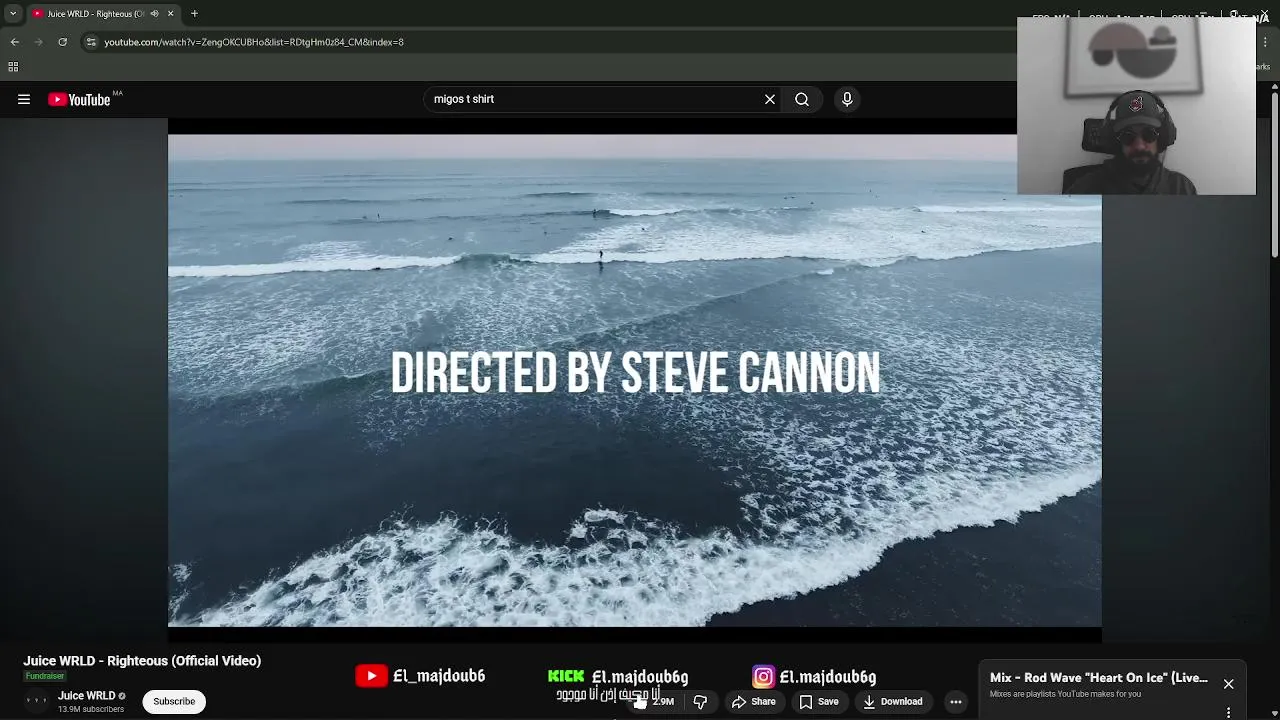This screenshot has width=1280, height=720.
Task: Select the URL in the address bar
Action: pyautogui.click(x=254, y=42)
